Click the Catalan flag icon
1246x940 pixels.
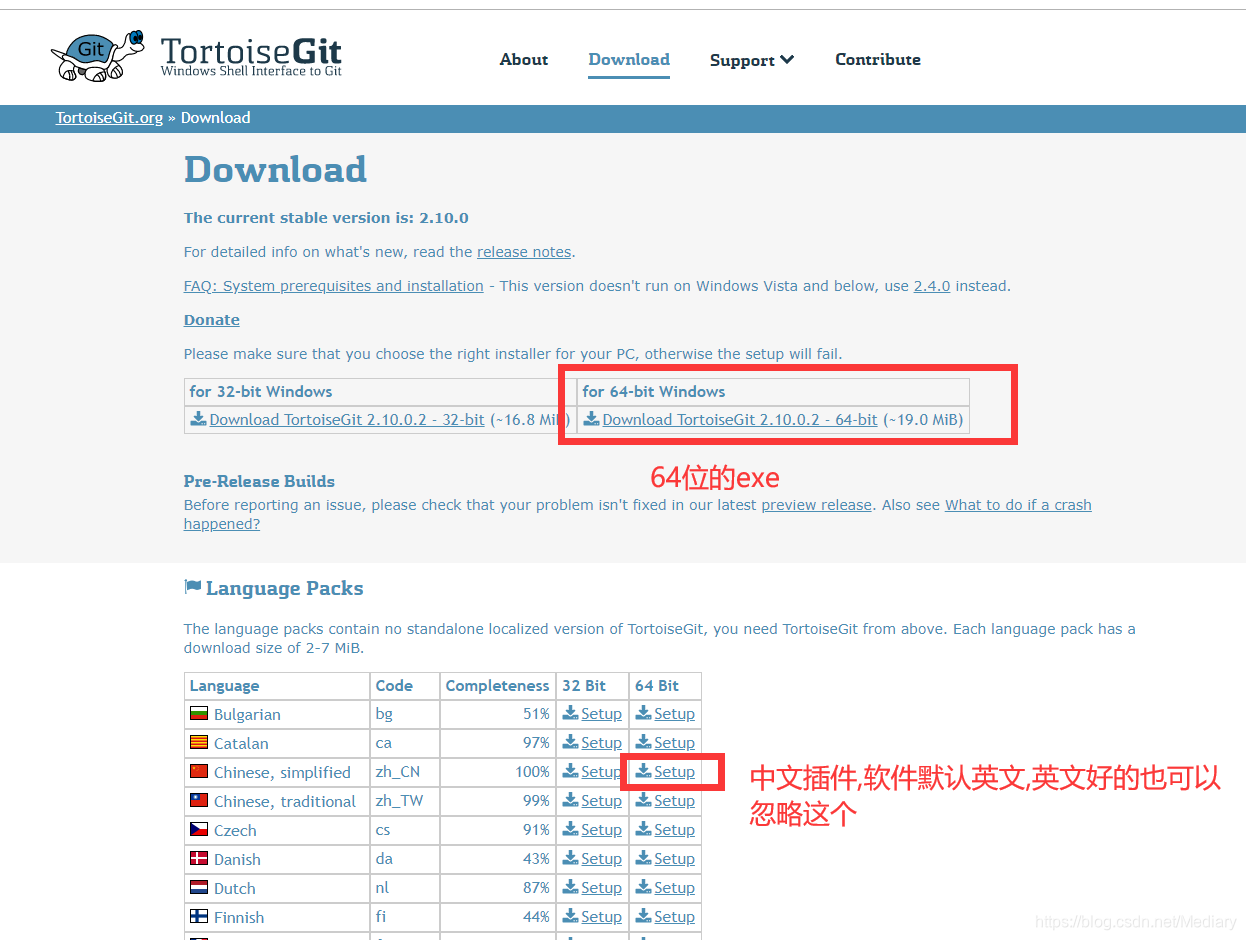[199, 743]
